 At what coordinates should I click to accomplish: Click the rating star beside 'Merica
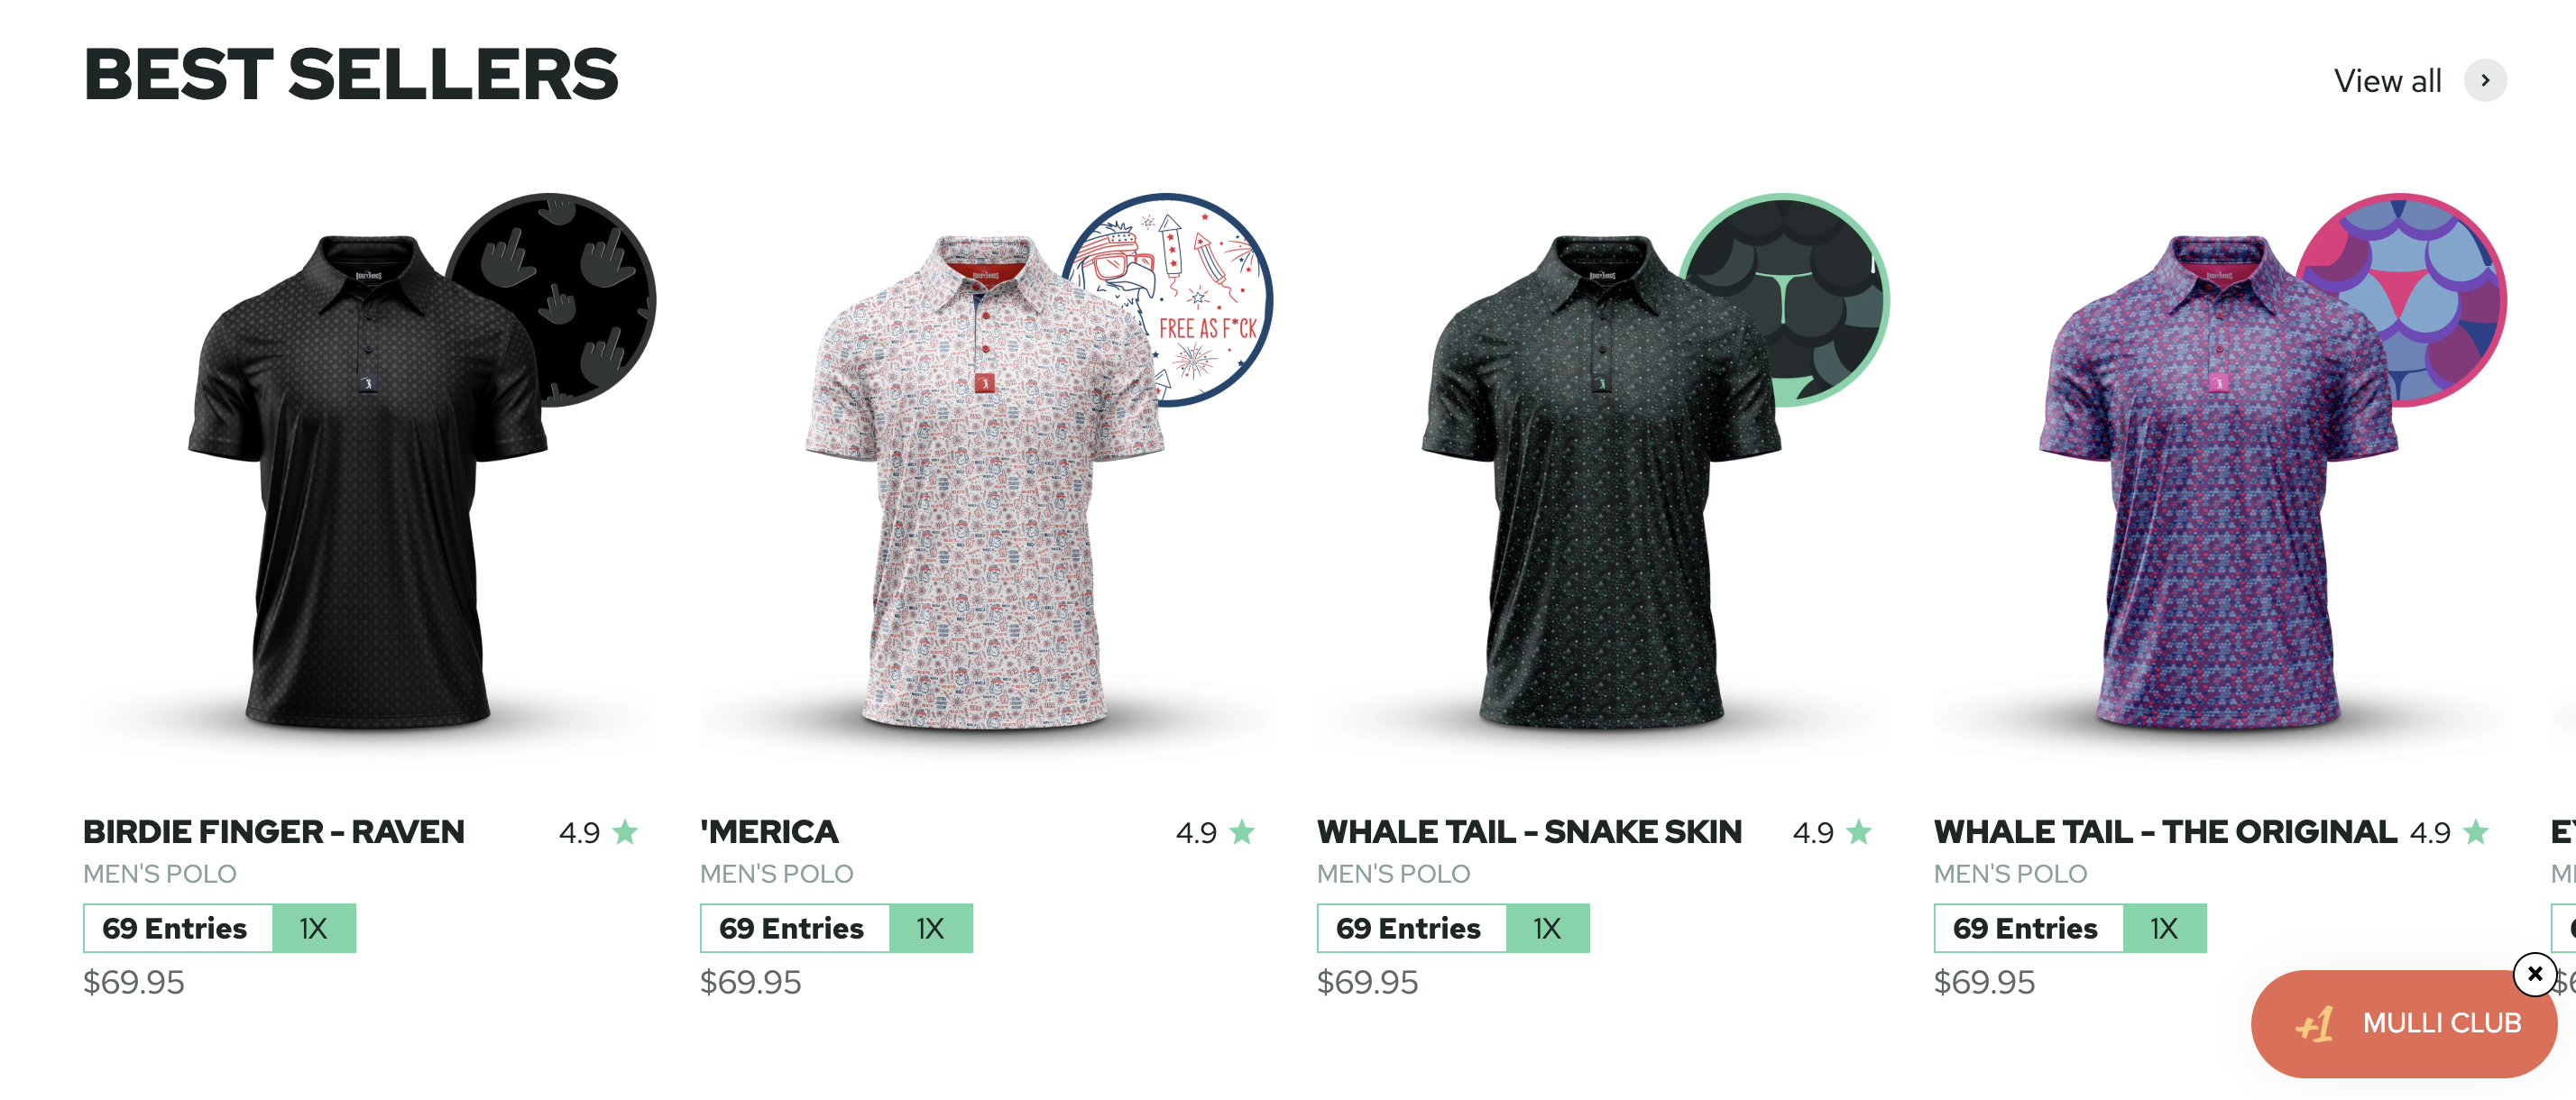pos(1242,832)
